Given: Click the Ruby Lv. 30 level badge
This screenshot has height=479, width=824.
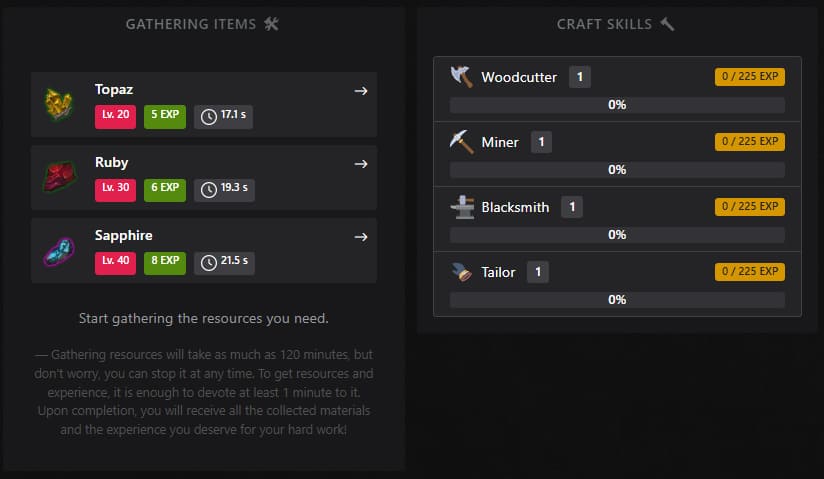Looking at the screenshot, I should (x=116, y=190).
